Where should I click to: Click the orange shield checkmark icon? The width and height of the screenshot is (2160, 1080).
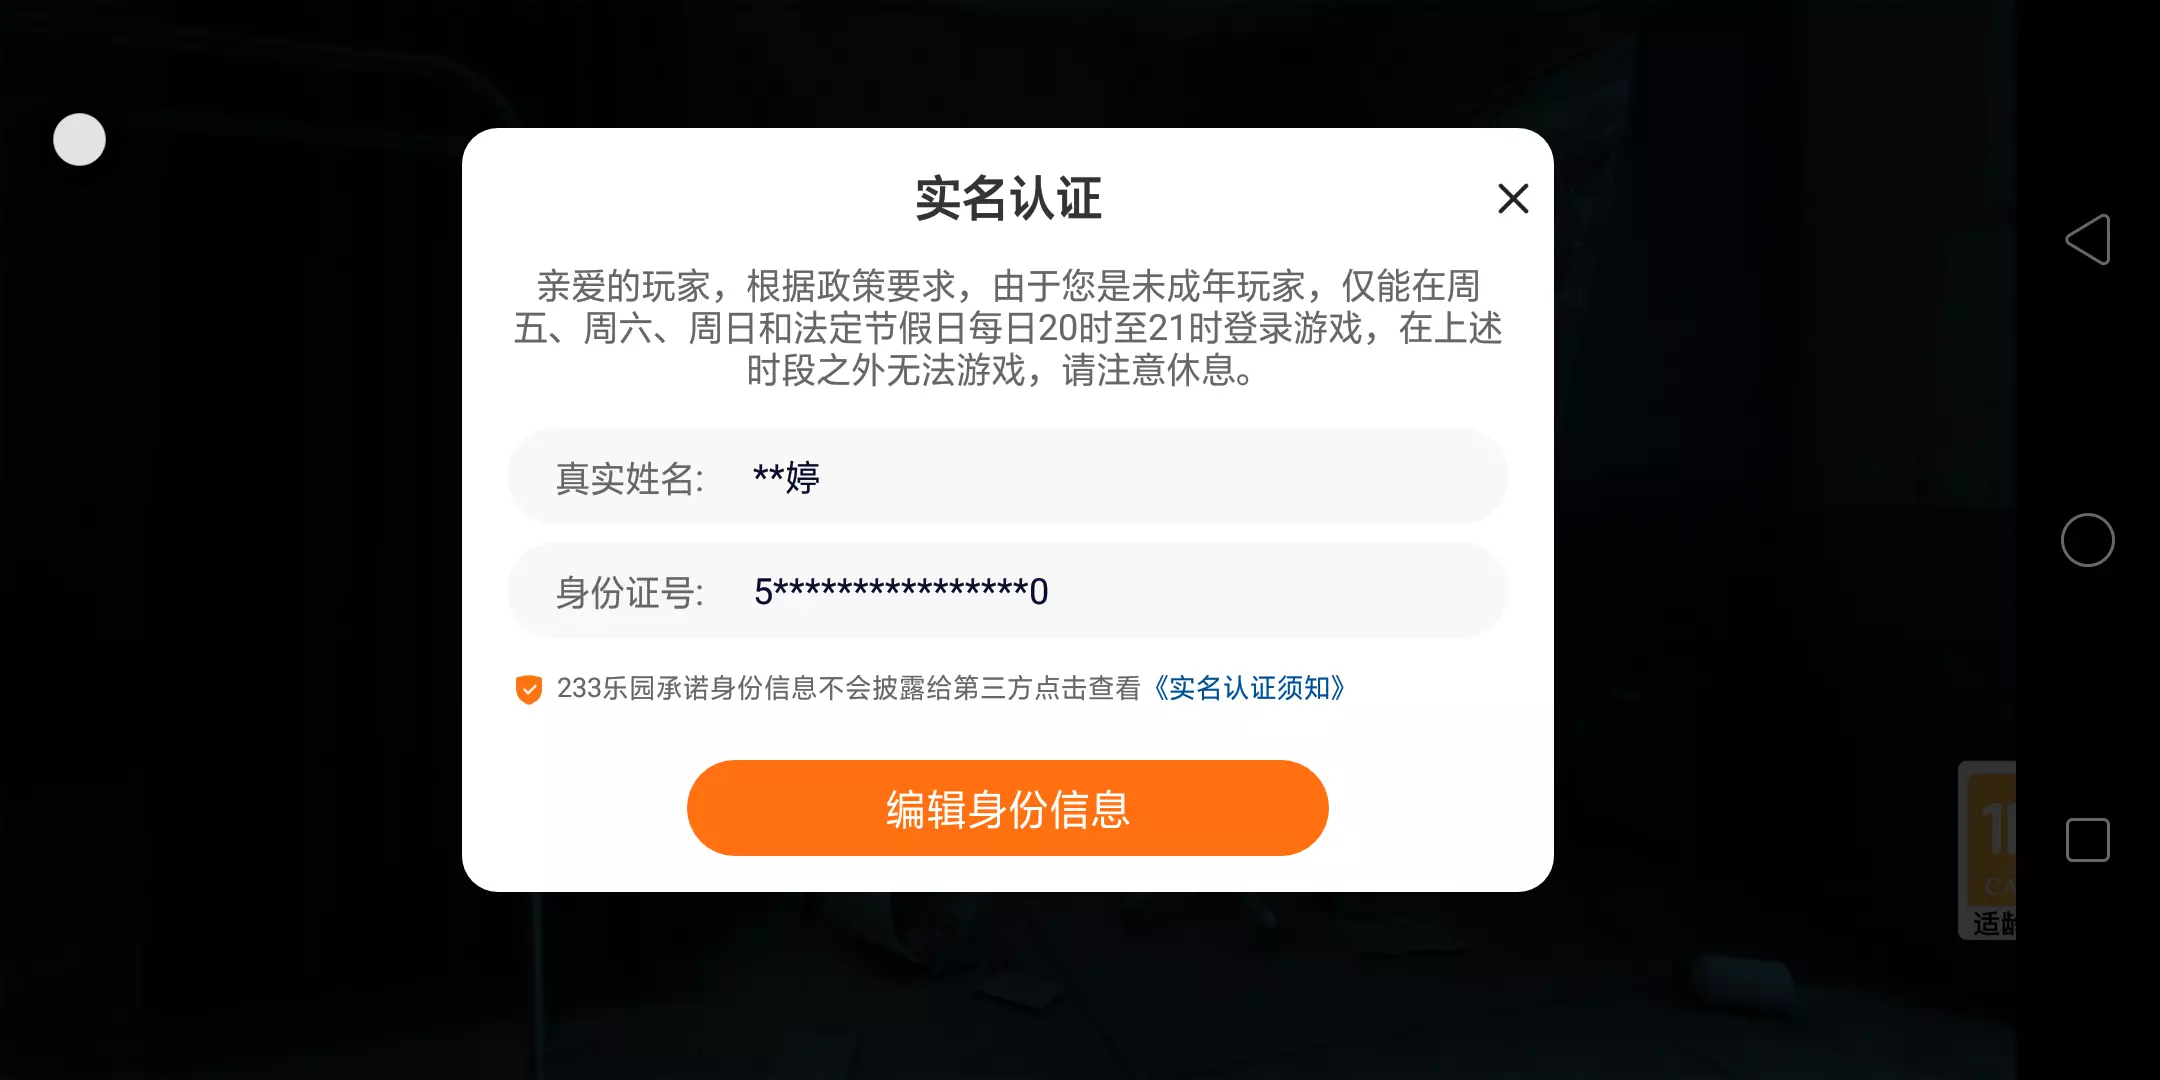point(529,689)
